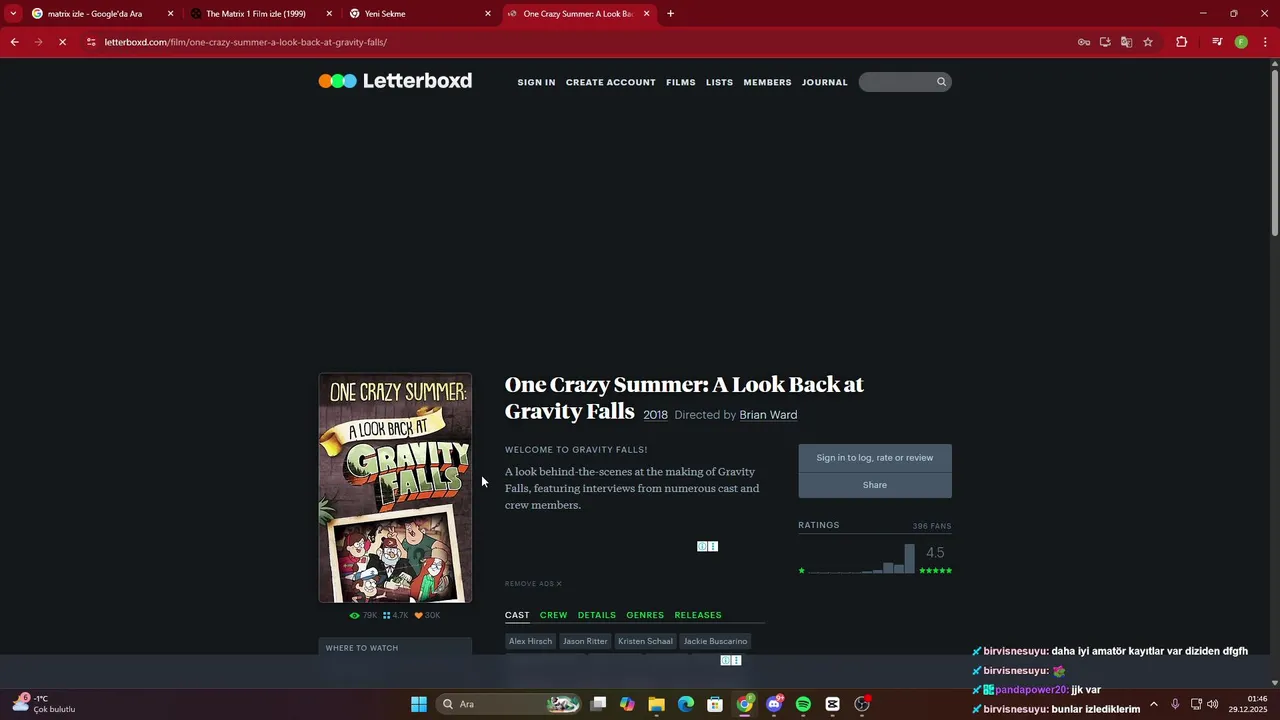
Task: Click the Gravity Falls poster image
Action: coord(395,488)
